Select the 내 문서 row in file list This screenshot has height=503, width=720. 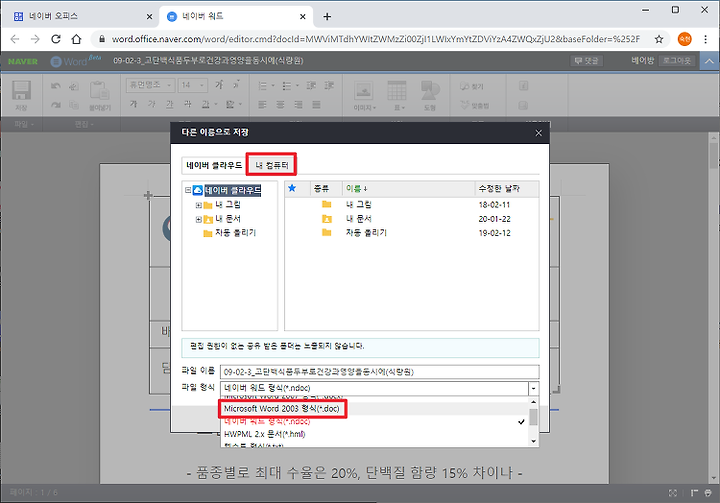[x=412, y=219]
